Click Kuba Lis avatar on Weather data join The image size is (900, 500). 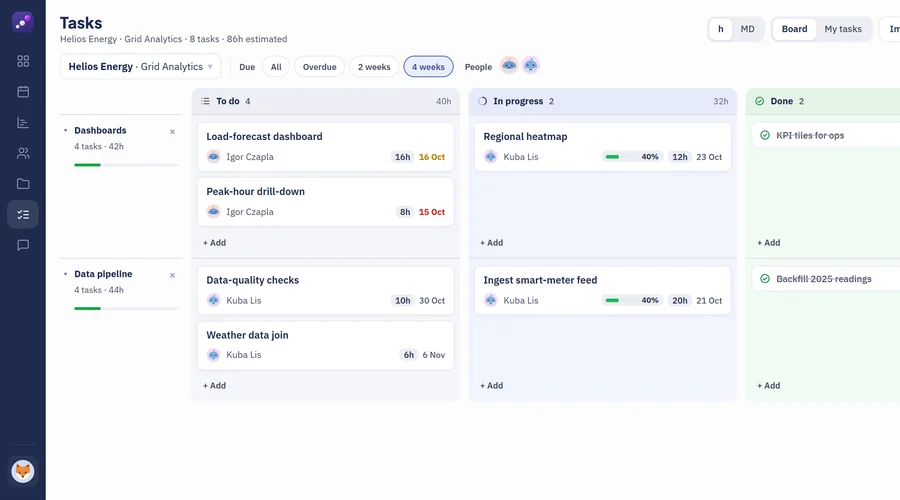(x=214, y=355)
